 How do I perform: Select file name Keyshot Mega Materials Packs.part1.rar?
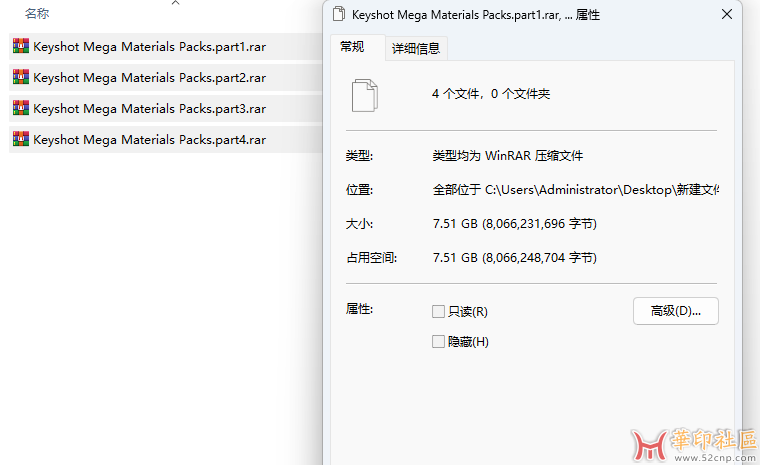149,47
